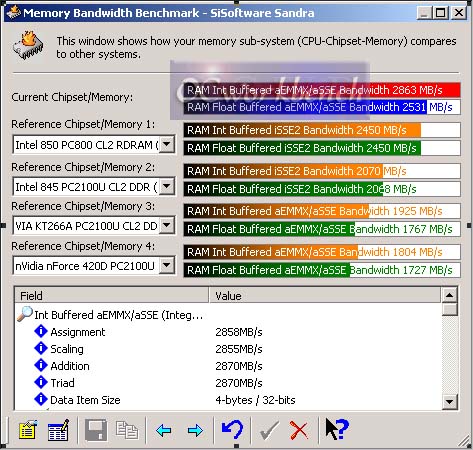473x450 pixels.
Task: Click the RAM Int Buffered 1804 MB/s bar
Action: pos(322,252)
